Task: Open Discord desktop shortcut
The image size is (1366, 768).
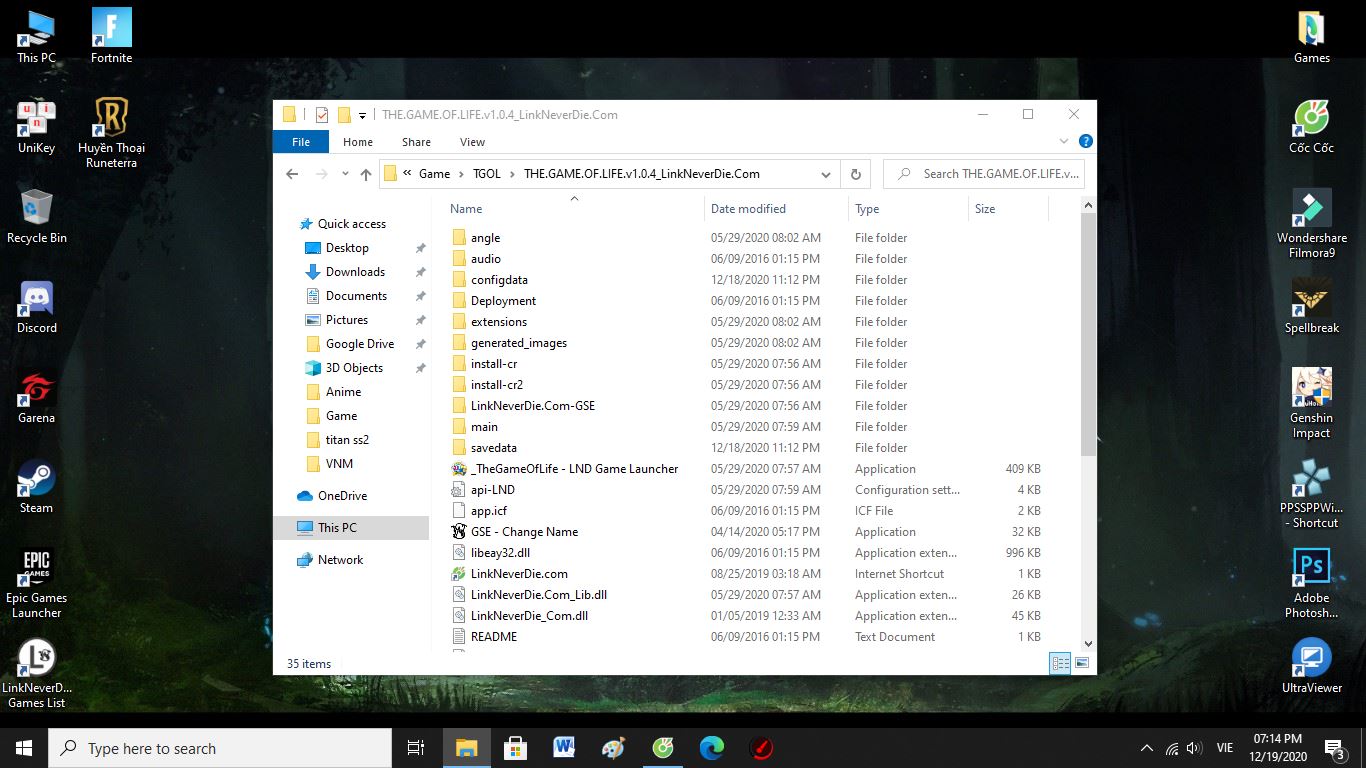Action: [37, 305]
